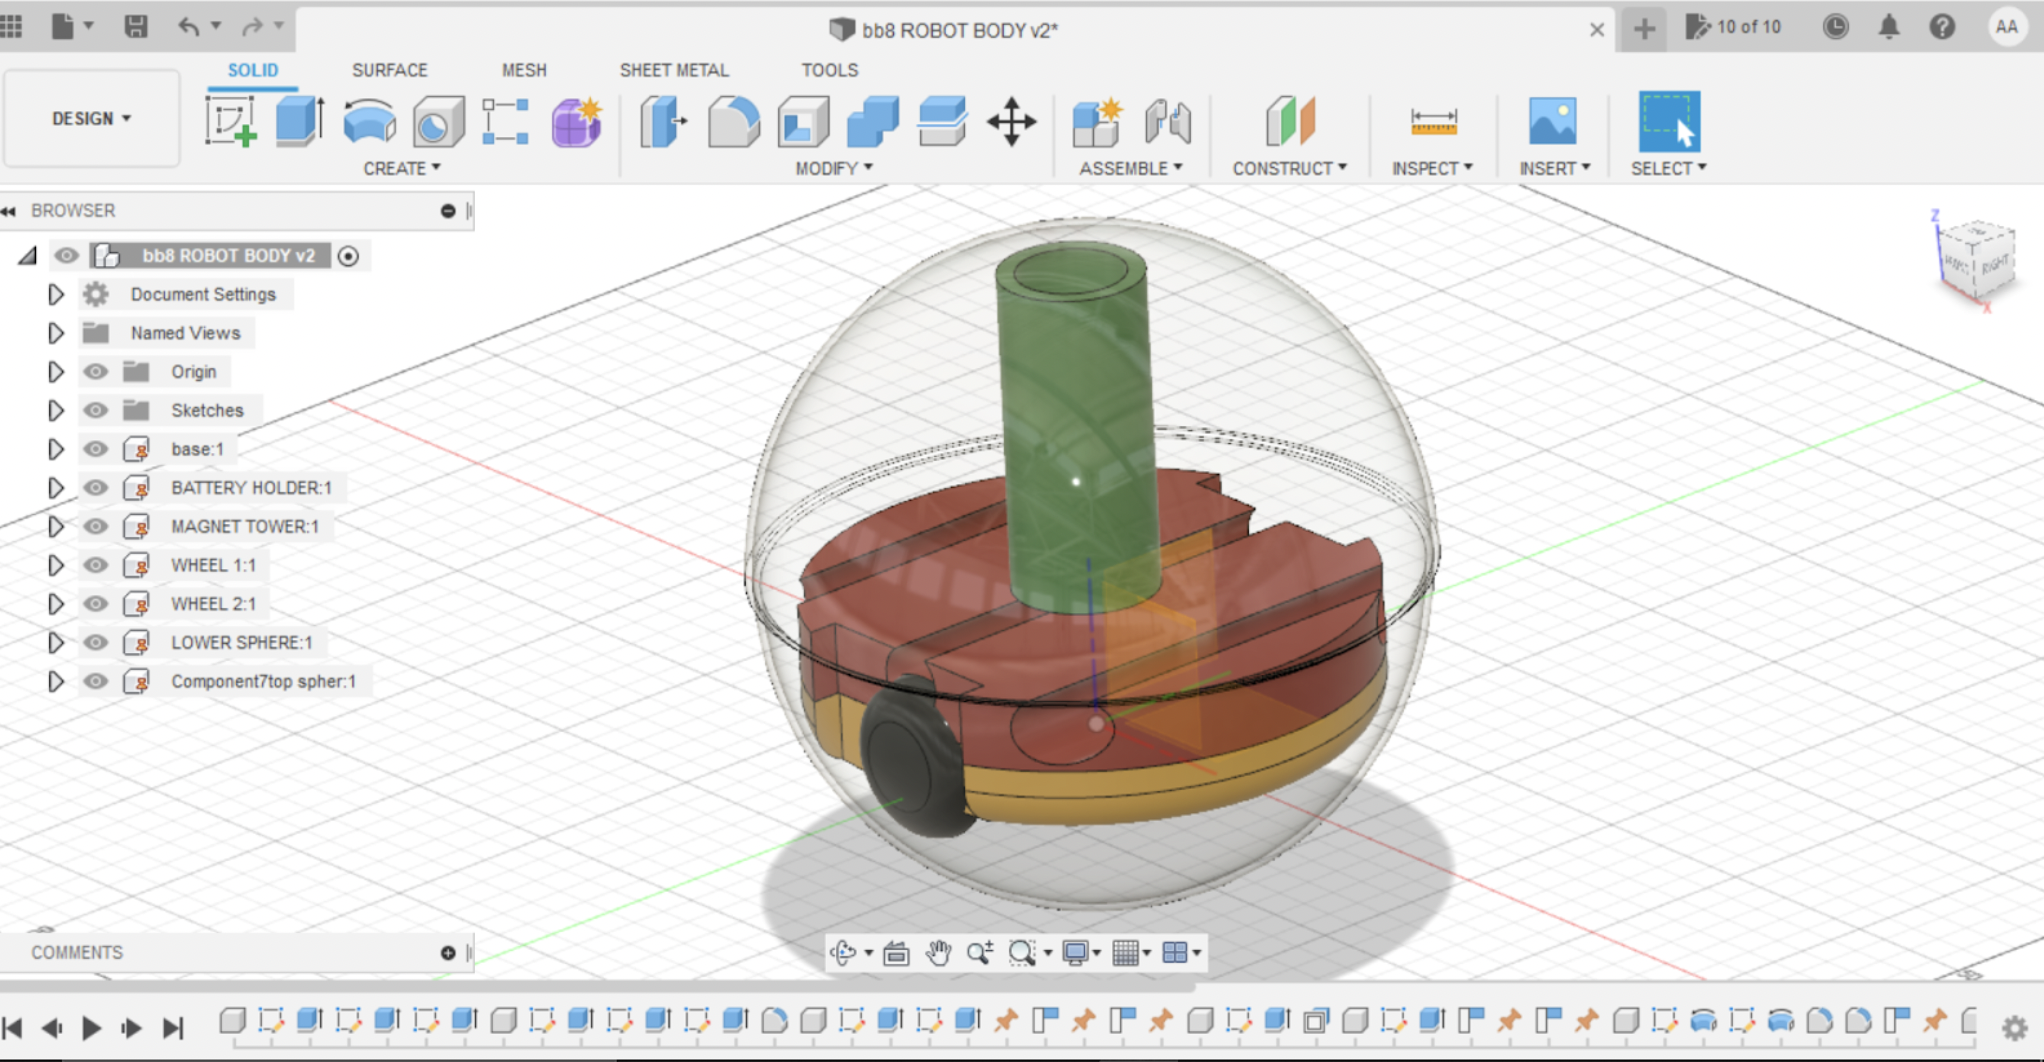Activate root component radio button
The height and width of the screenshot is (1062, 2044).
(x=348, y=256)
